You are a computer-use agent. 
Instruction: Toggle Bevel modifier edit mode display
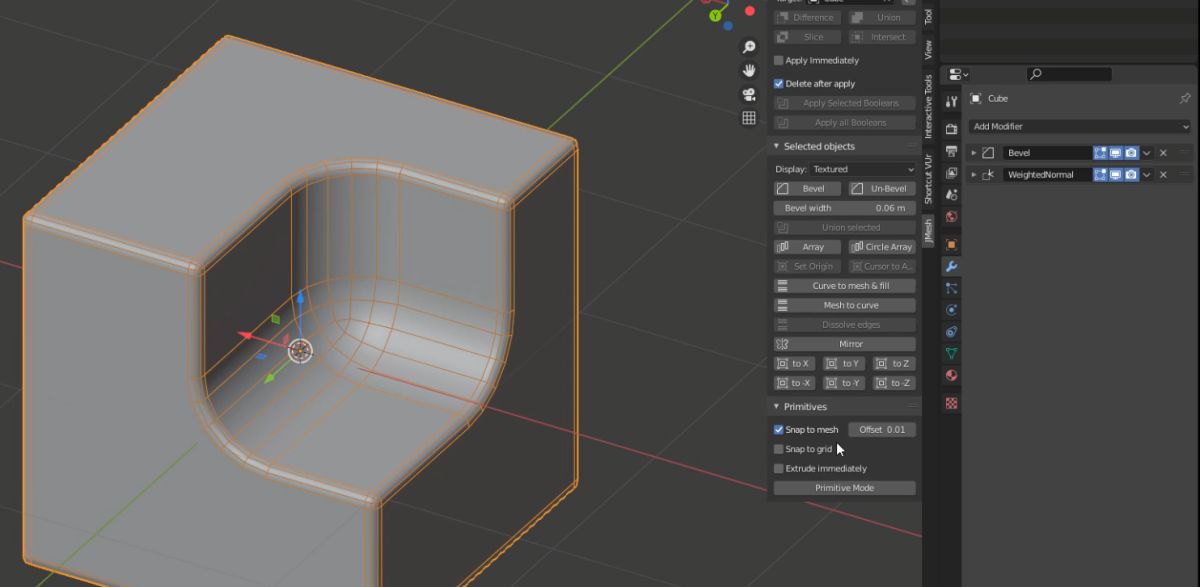[1100, 153]
